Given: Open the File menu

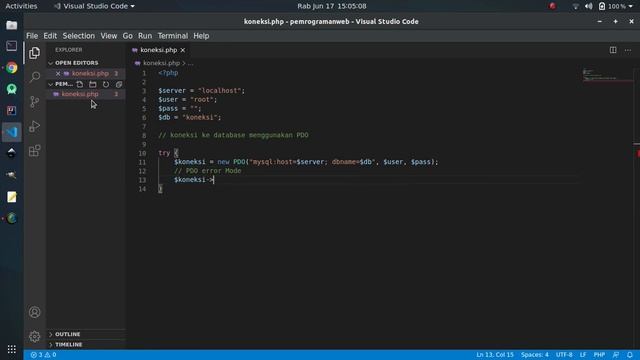Looking at the screenshot, I should pyautogui.click(x=32, y=36).
